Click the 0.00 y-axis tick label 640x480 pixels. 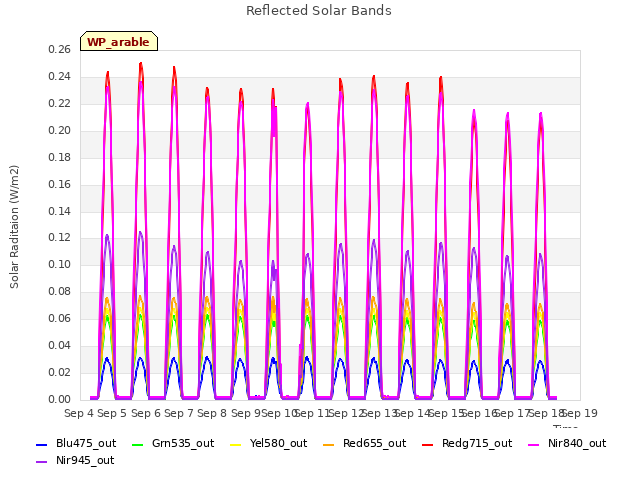[x=59, y=399]
